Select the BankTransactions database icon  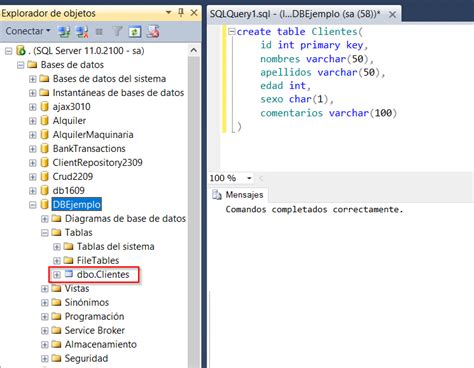44,149
